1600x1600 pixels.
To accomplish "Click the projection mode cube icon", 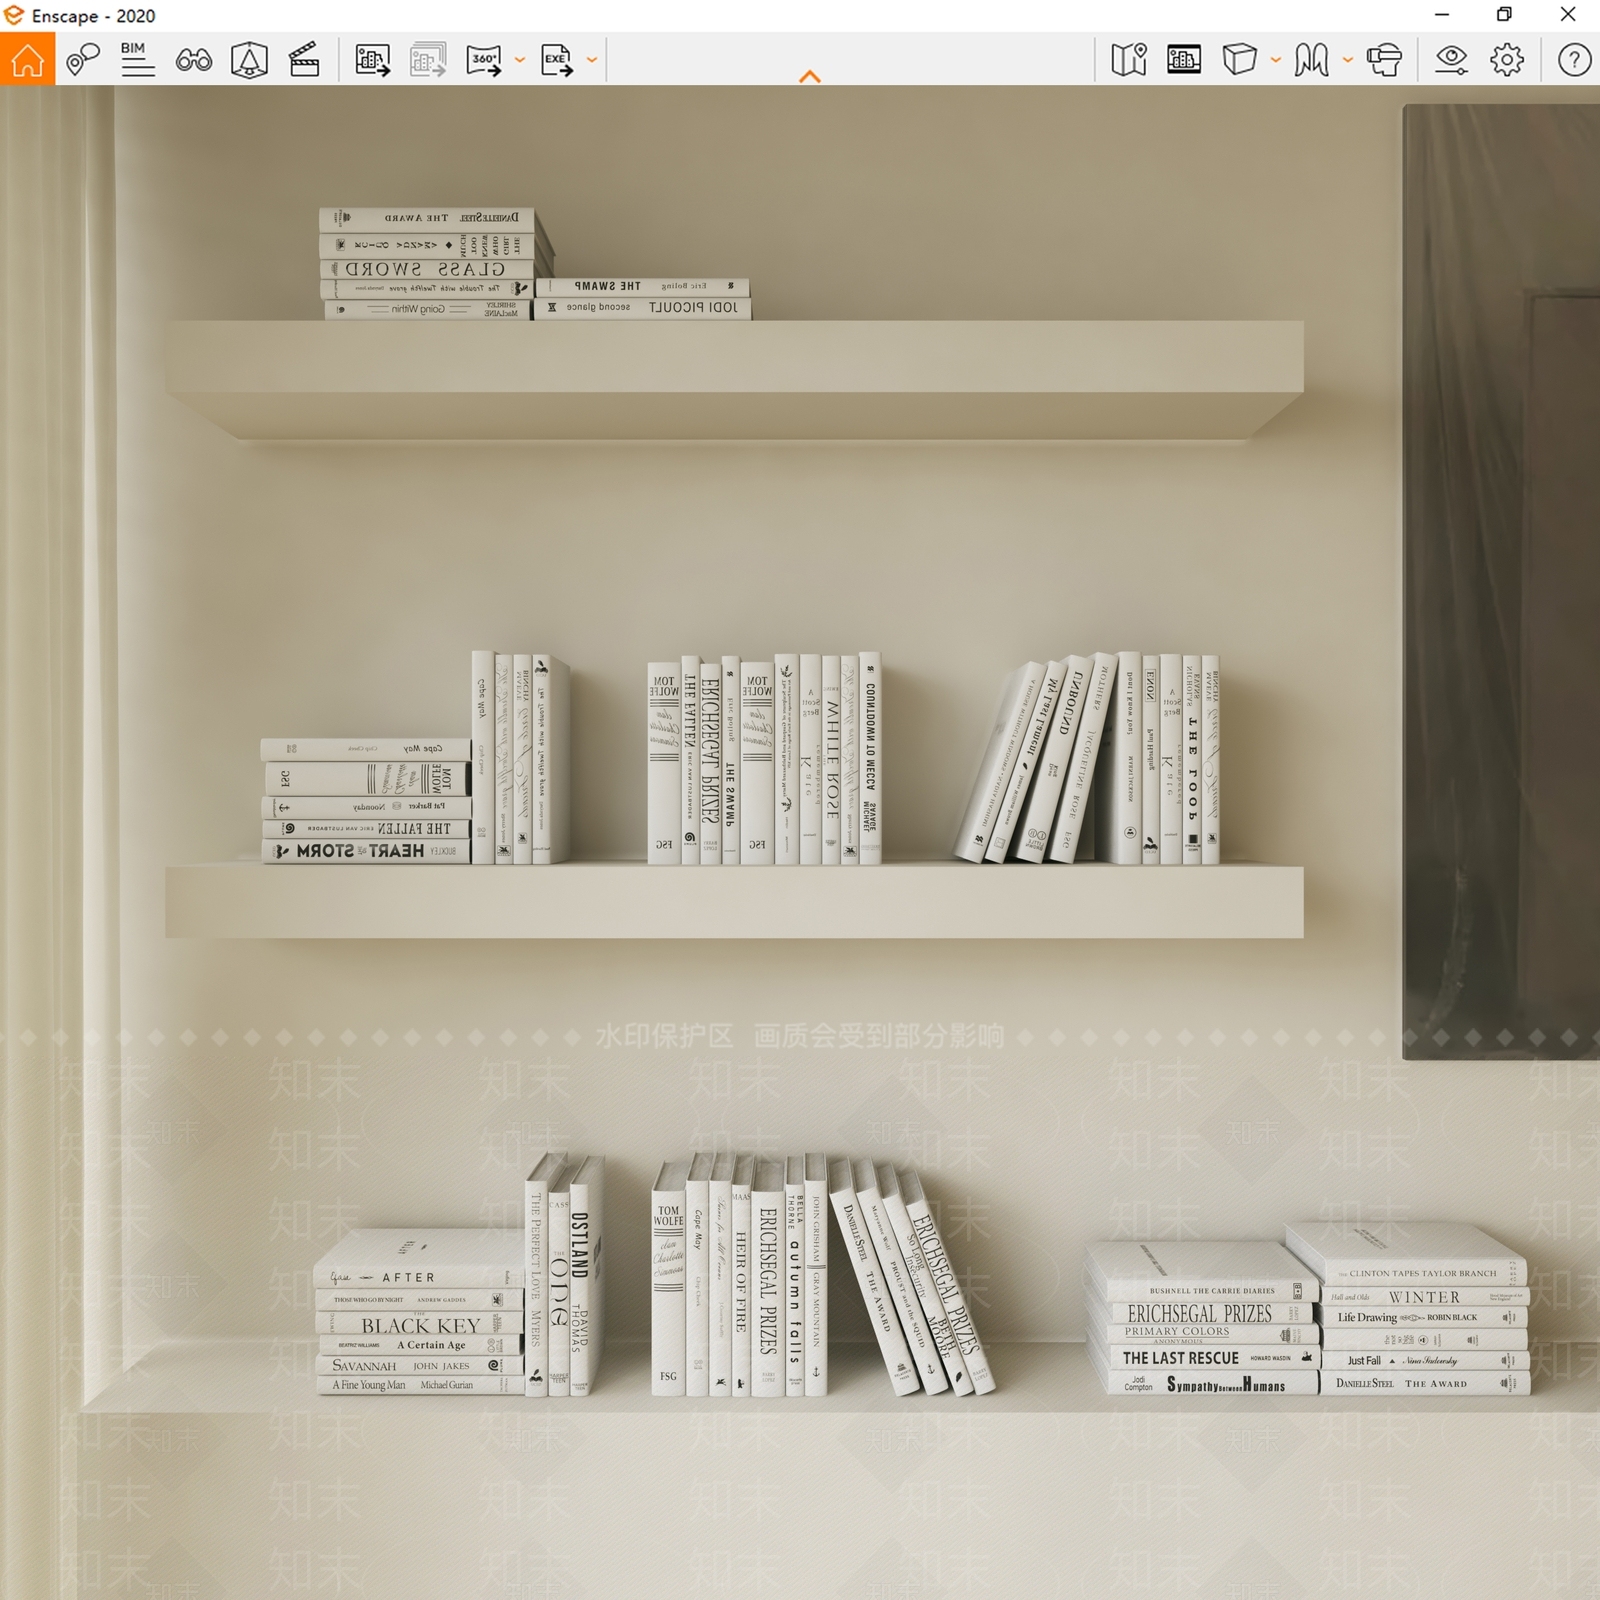I will coord(1240,60).
